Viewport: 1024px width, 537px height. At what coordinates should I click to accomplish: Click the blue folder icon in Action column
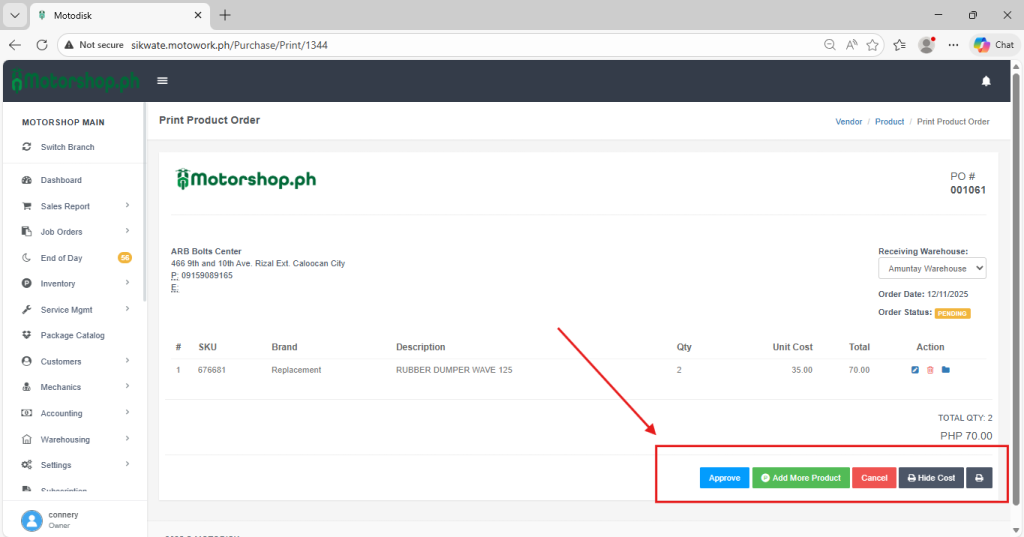tap(946, 370)
